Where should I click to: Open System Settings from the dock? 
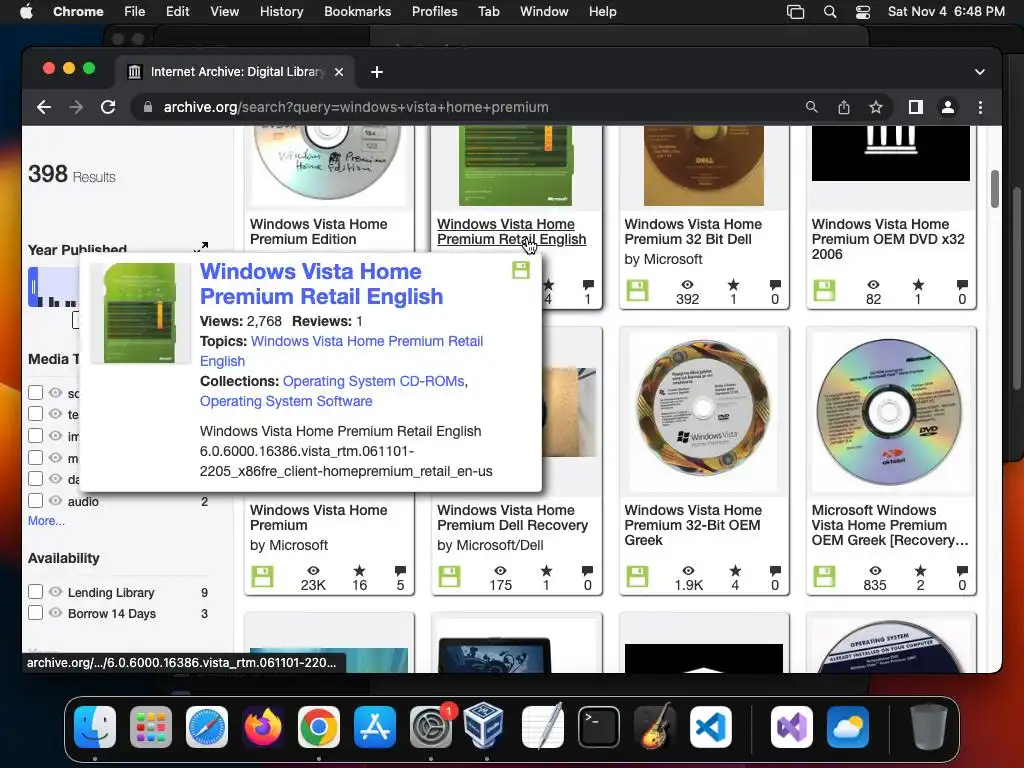coord(430,727)
